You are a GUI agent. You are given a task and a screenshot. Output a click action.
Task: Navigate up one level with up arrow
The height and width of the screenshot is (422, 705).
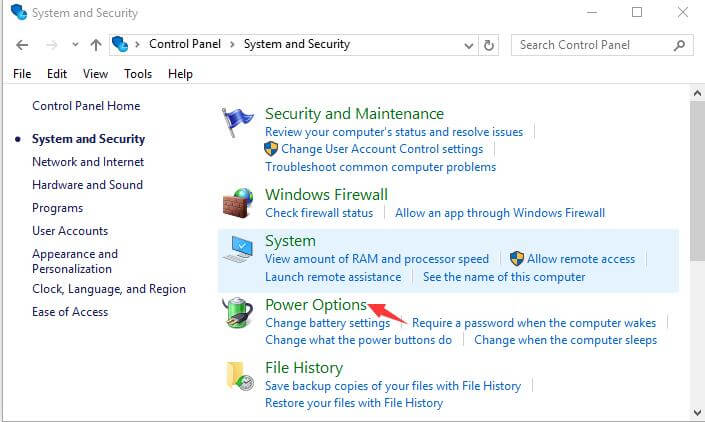tap(95, 45)
